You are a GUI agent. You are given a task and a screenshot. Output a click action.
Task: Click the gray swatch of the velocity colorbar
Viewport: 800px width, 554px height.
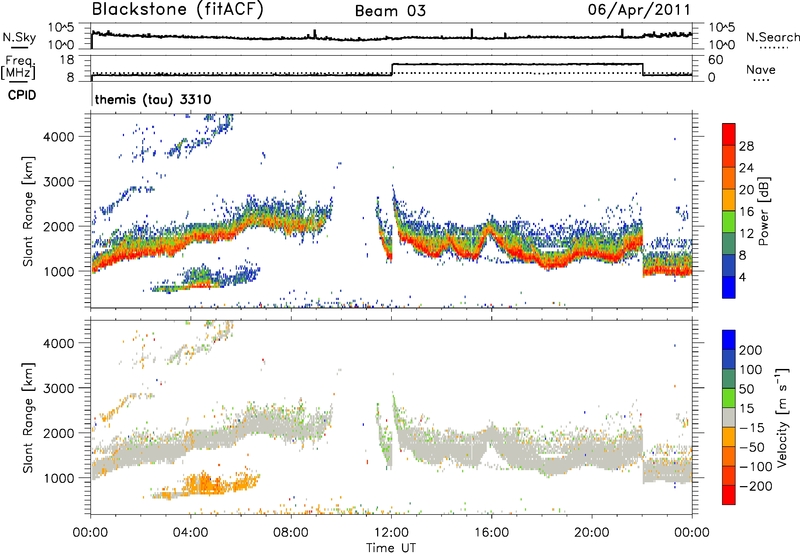tap(729, 418)
